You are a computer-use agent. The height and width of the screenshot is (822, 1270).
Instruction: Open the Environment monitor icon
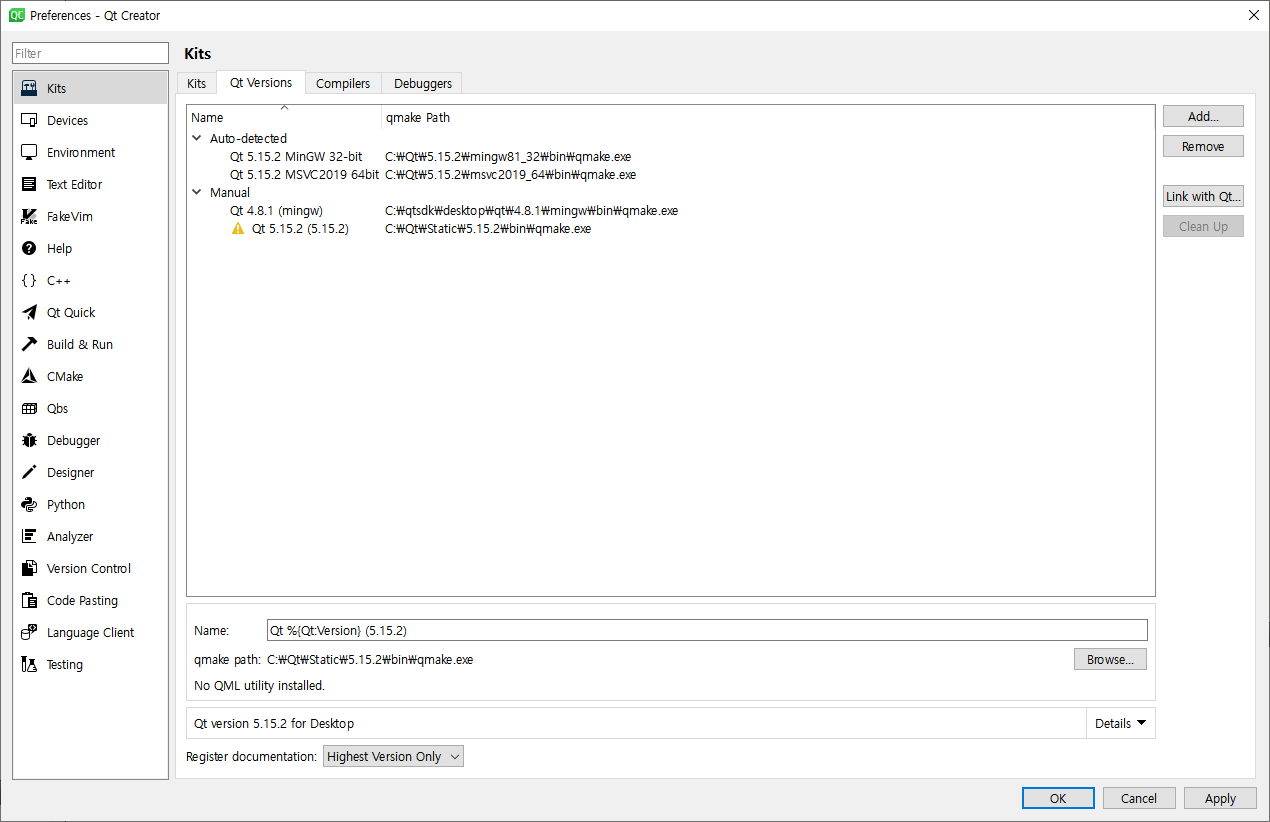coord(29,152)
